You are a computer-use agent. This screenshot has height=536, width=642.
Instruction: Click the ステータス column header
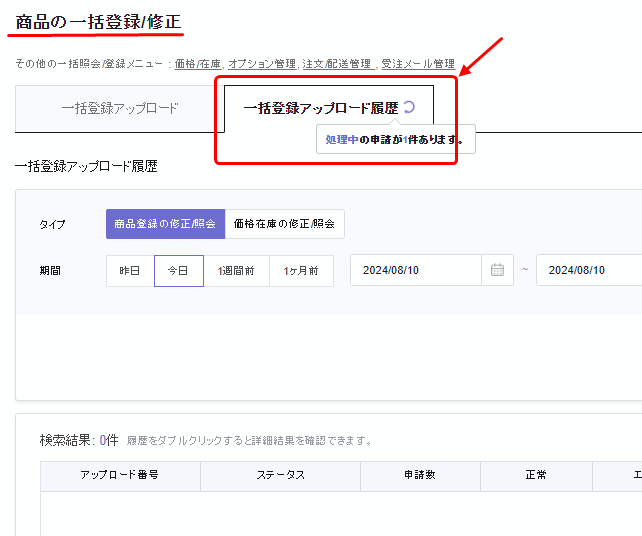pyautogui.click(x=280, y=476)
